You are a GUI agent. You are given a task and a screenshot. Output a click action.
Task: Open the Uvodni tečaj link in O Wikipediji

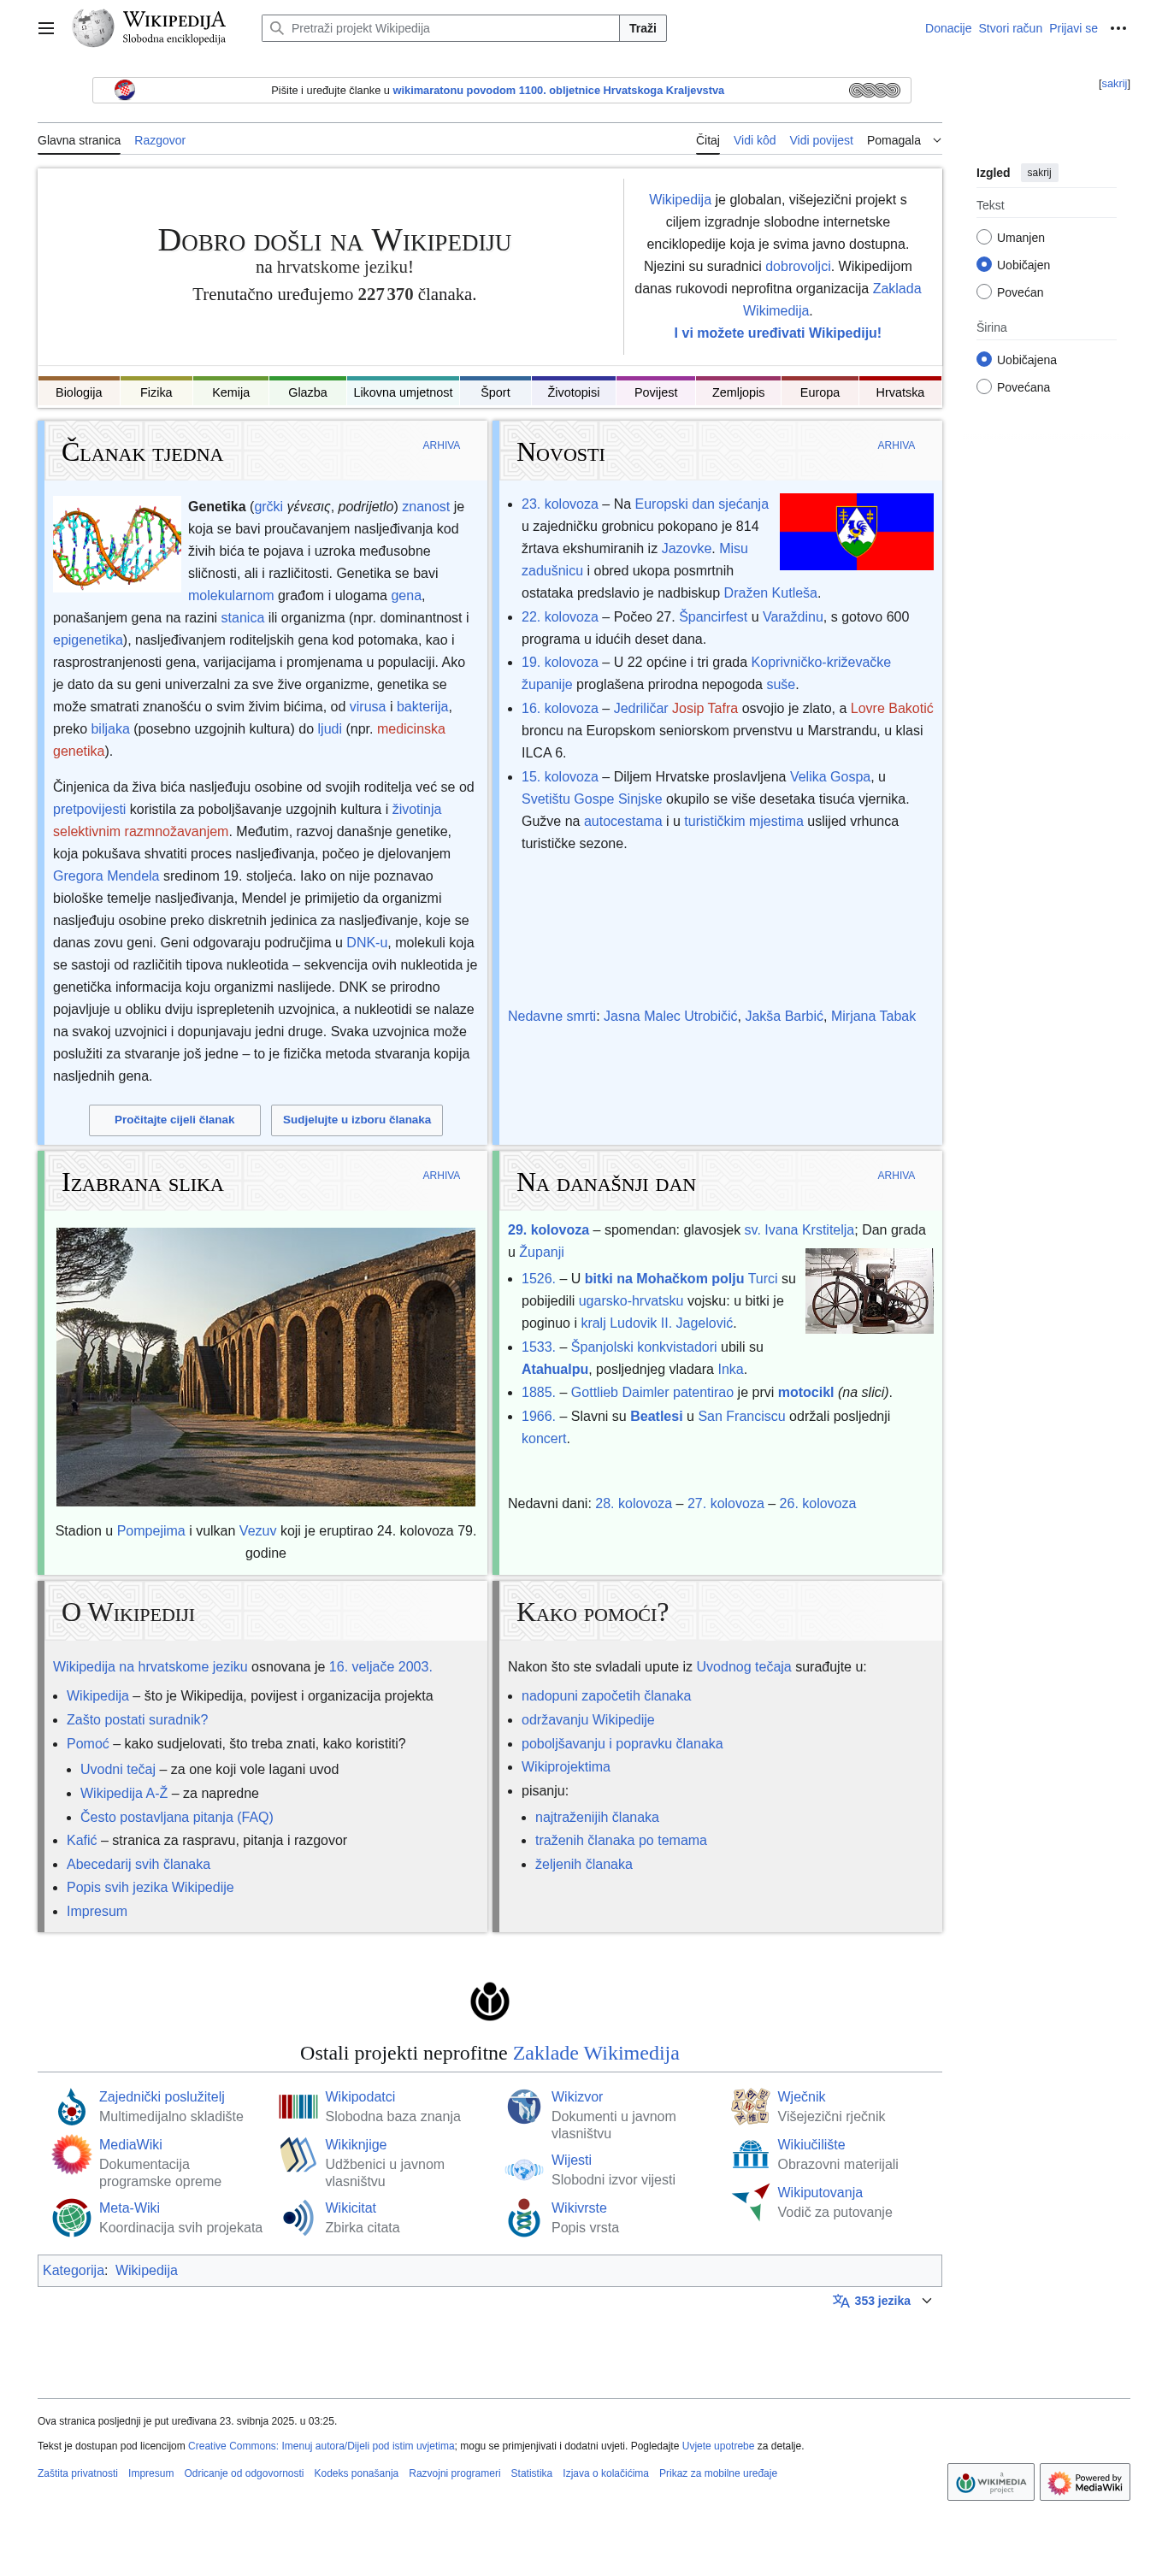pos(118,1769)
